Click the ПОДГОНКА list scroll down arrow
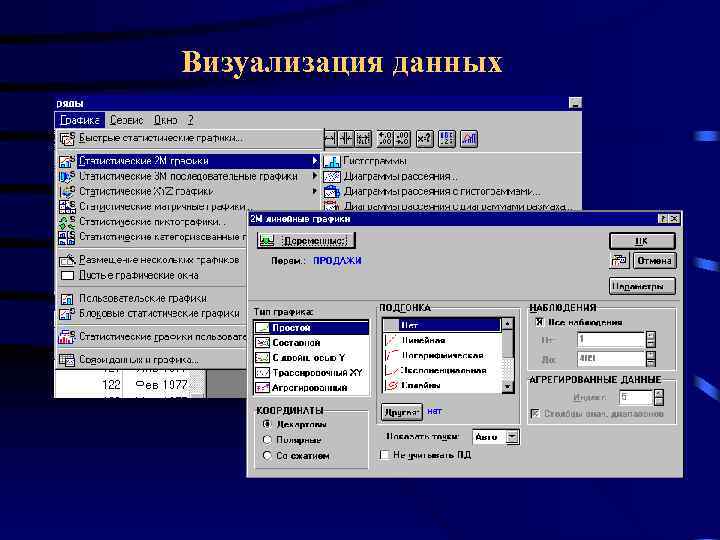Screen dimensions: 720x540 507,387
